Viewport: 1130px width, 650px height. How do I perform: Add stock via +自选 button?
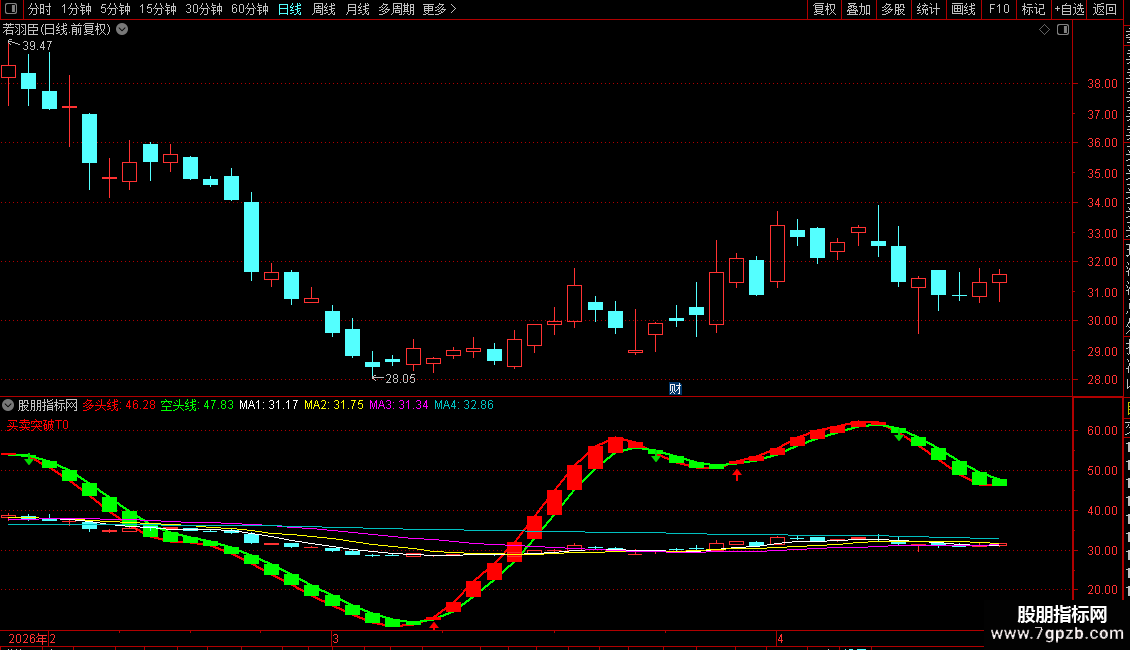[x=1069, y=9]
